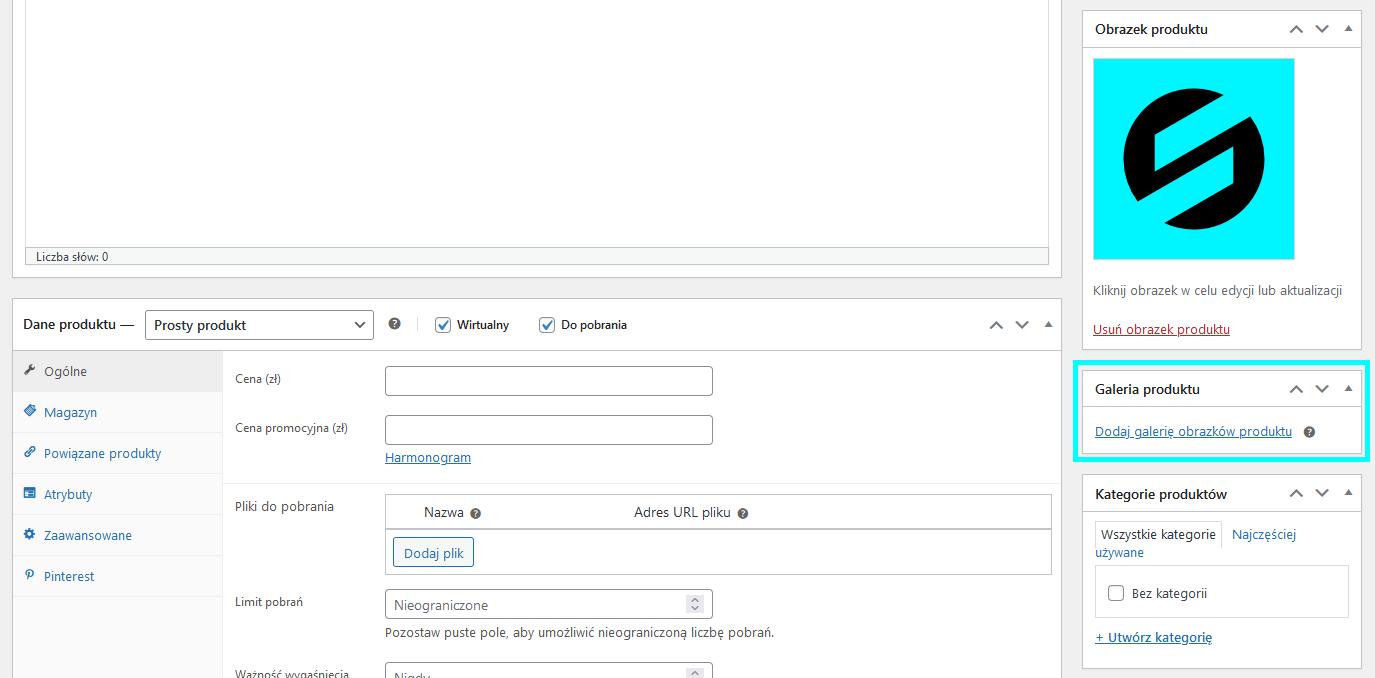This screenshot has width=1375, height=678.
Task: Select the Ogólne wrench icon
Action: point(30,371)
